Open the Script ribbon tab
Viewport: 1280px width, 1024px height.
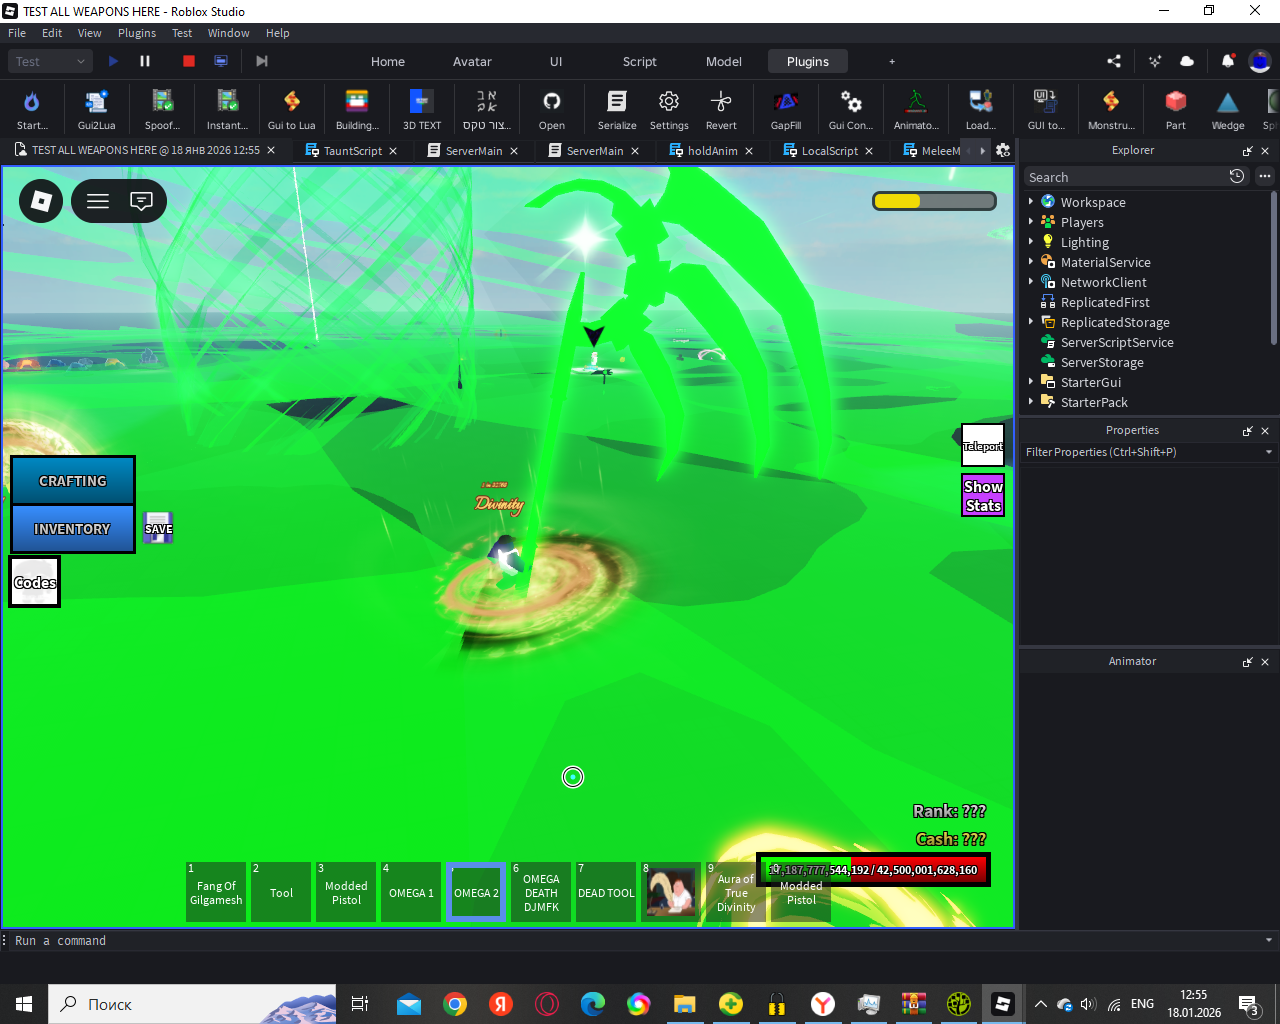coord(640,61)
